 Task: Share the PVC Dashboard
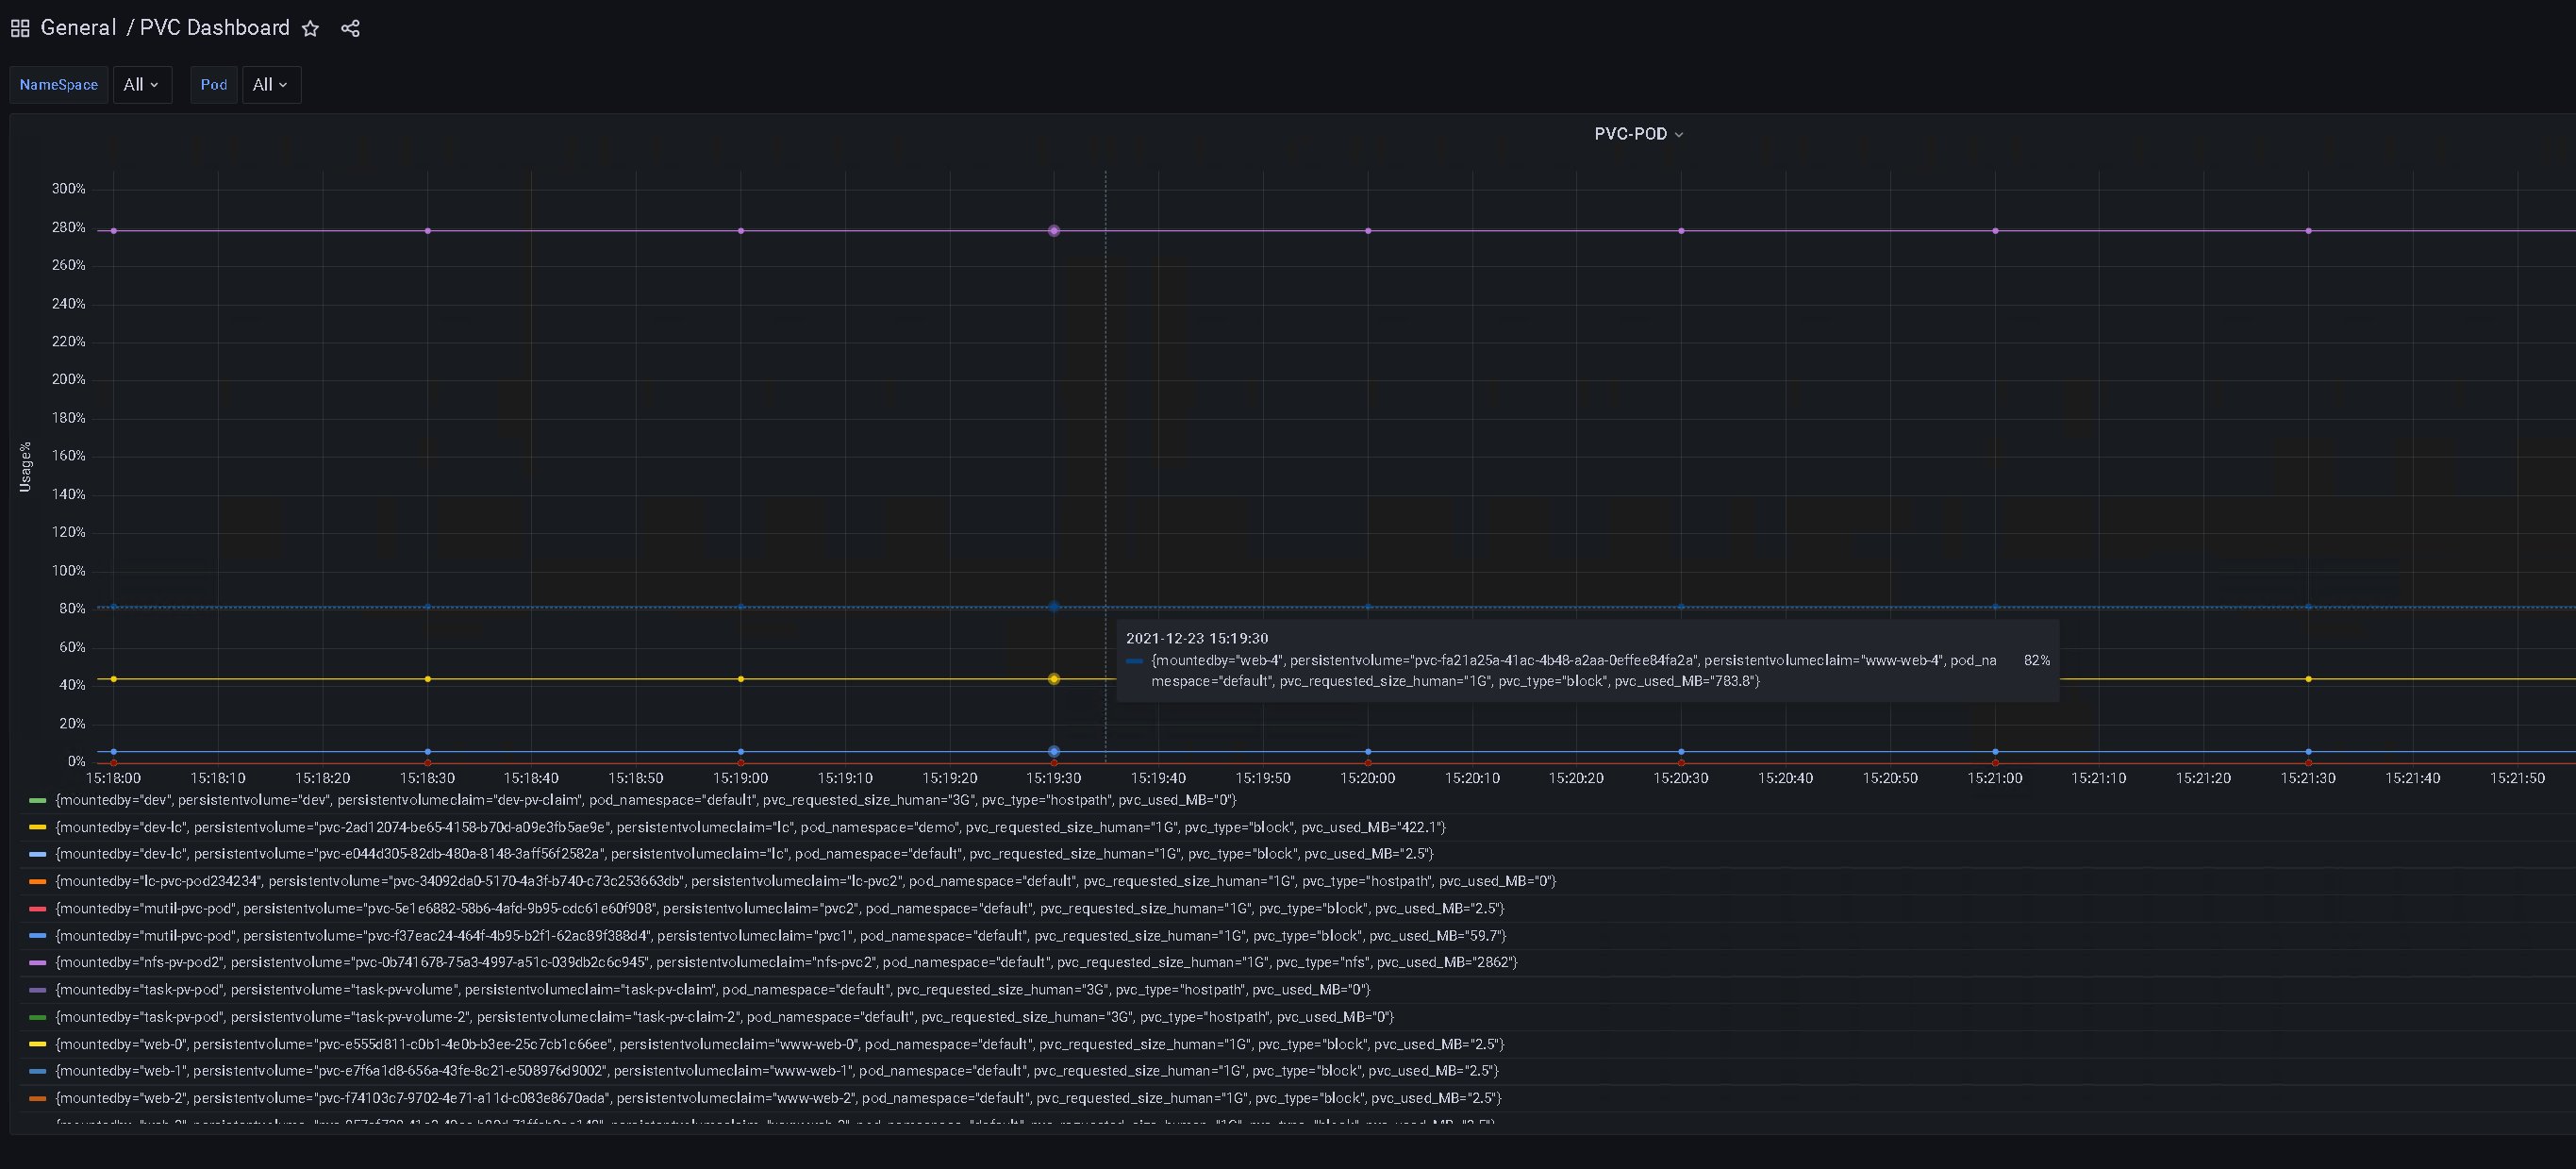(x=350, y=28)
